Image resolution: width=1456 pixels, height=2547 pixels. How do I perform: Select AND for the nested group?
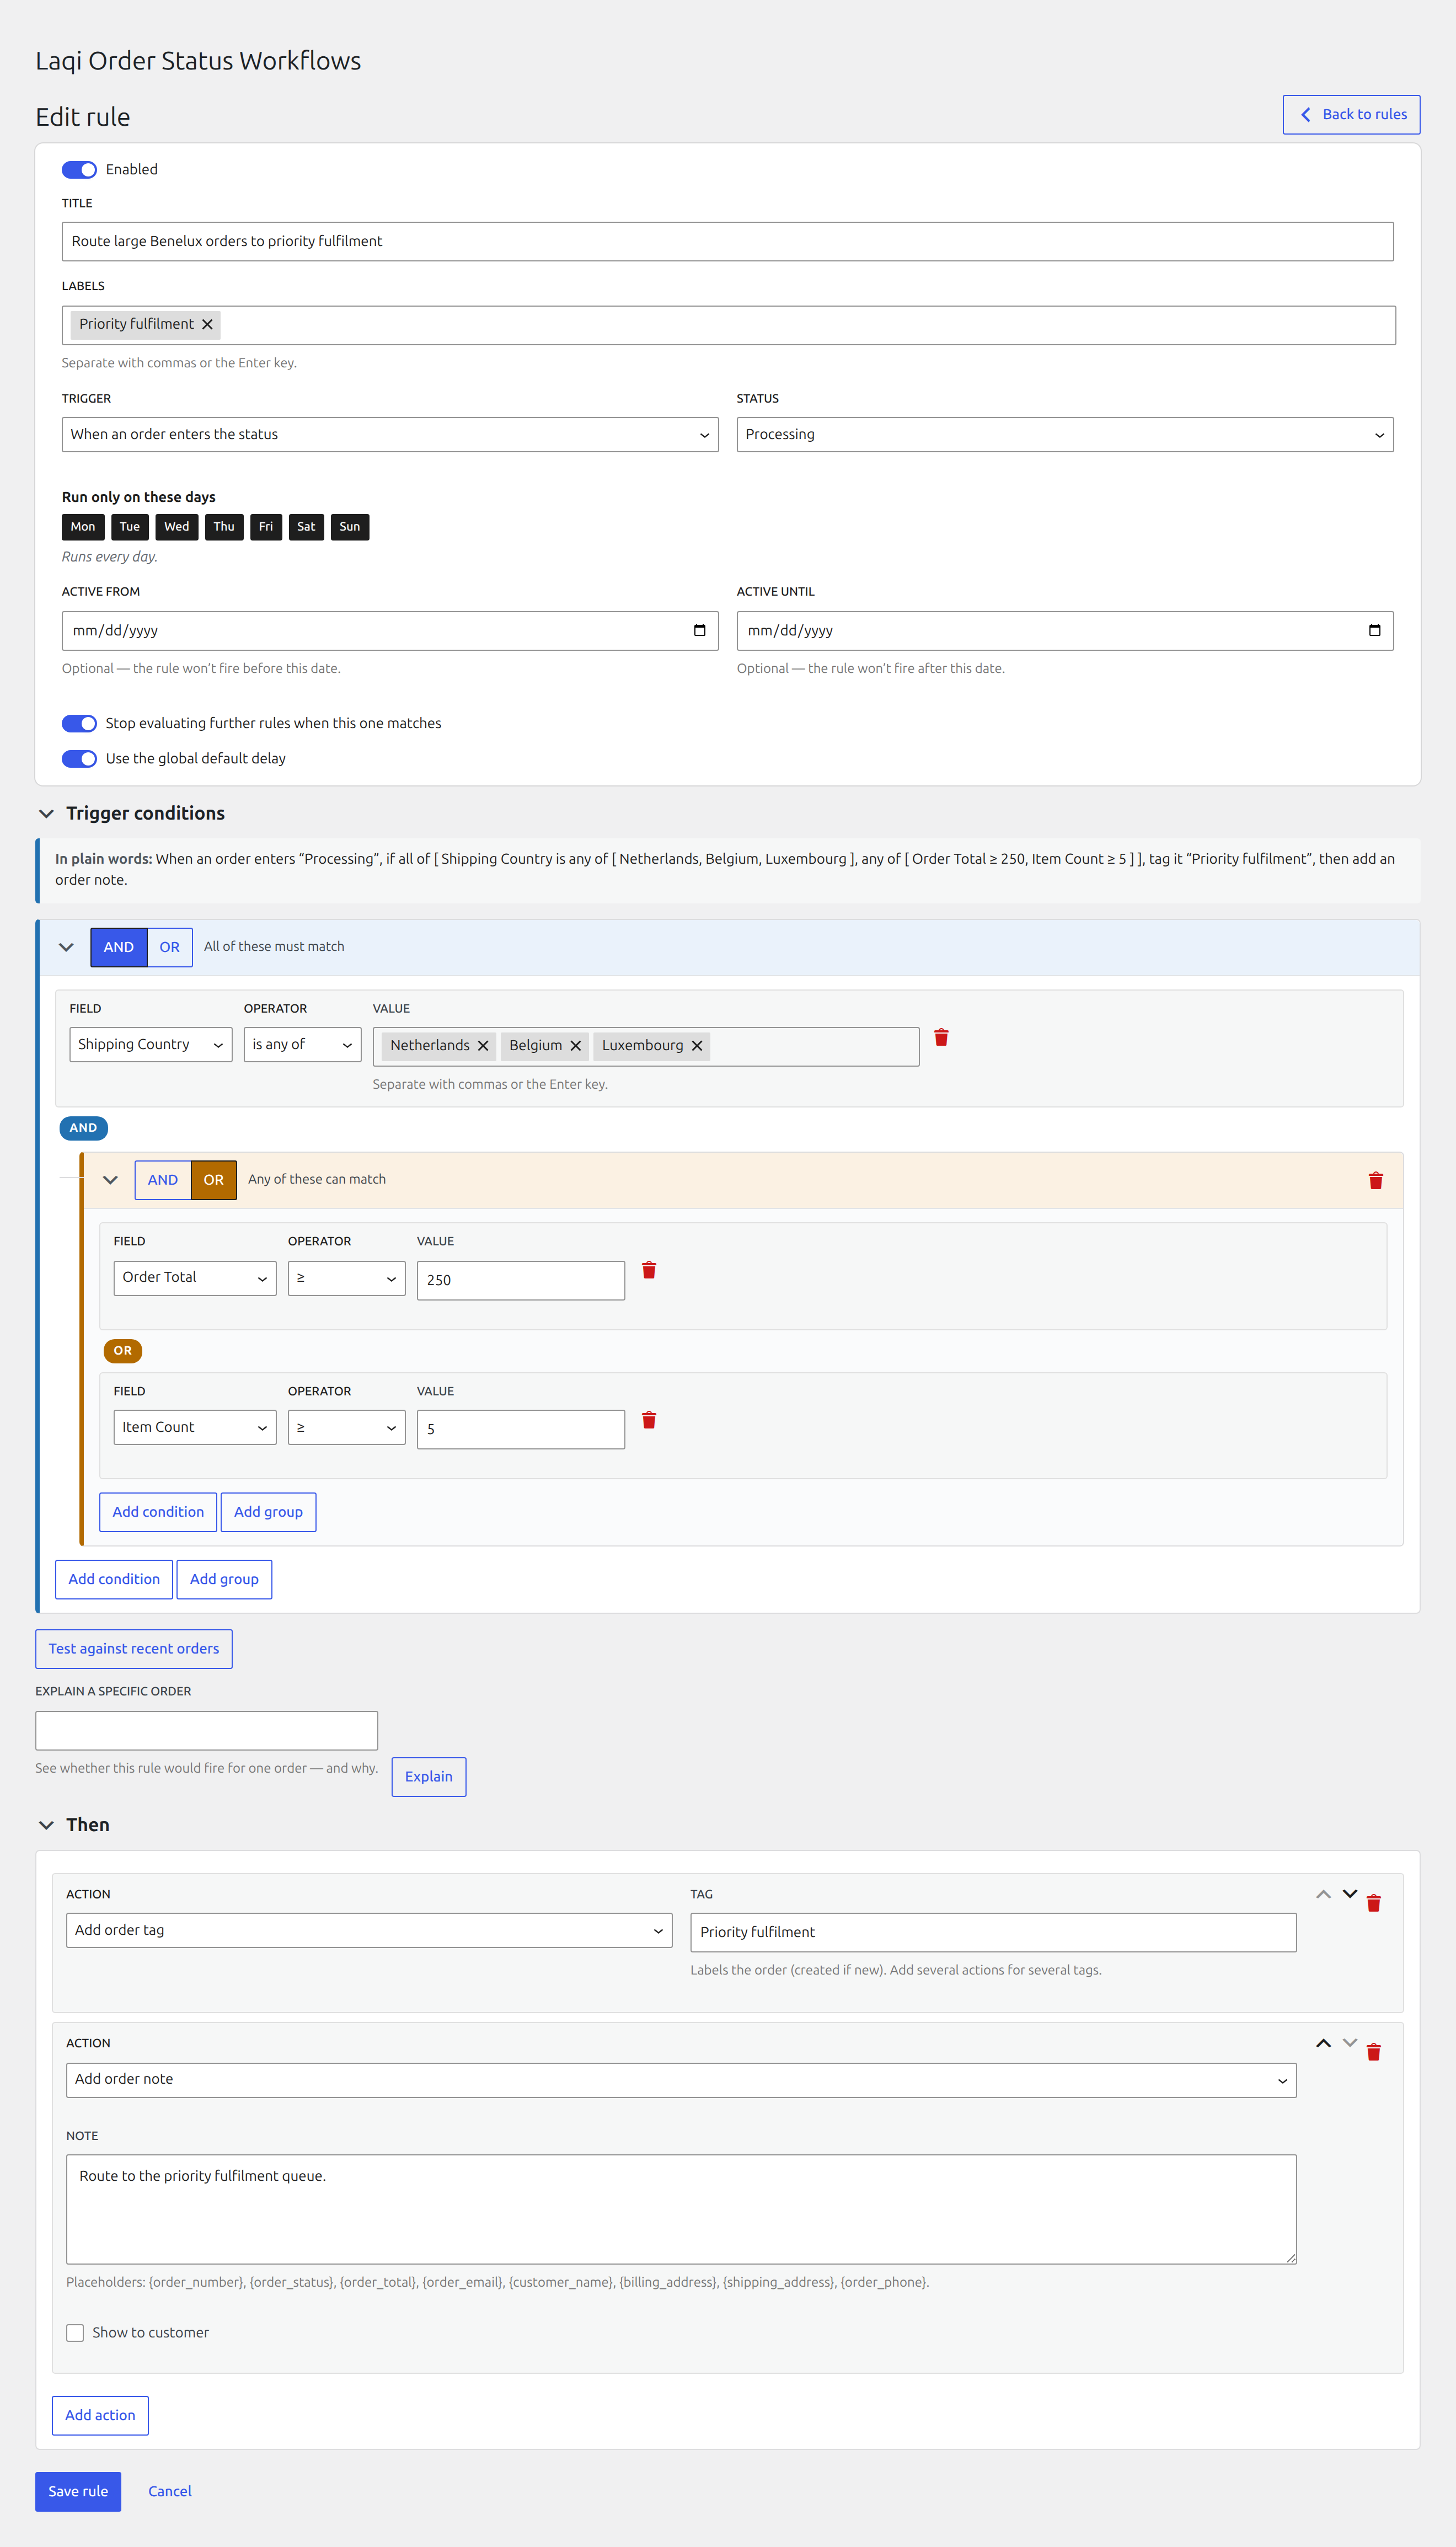pyautogui.click(x=163, y=1180)
